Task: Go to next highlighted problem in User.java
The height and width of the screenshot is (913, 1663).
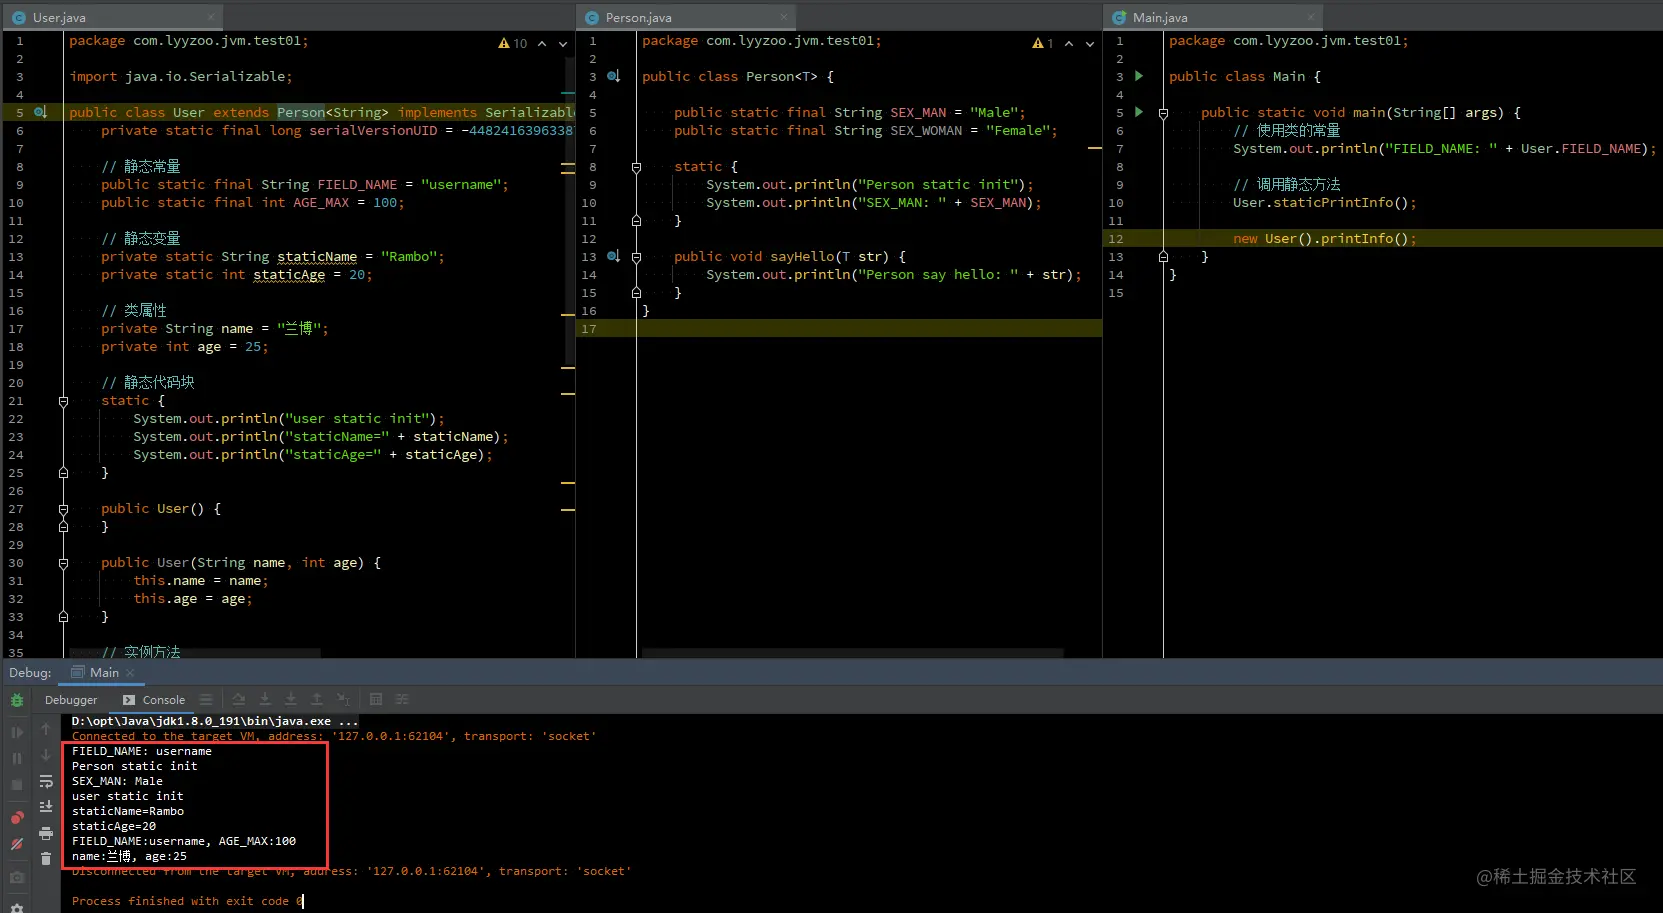Action: (x=563, y=43)
